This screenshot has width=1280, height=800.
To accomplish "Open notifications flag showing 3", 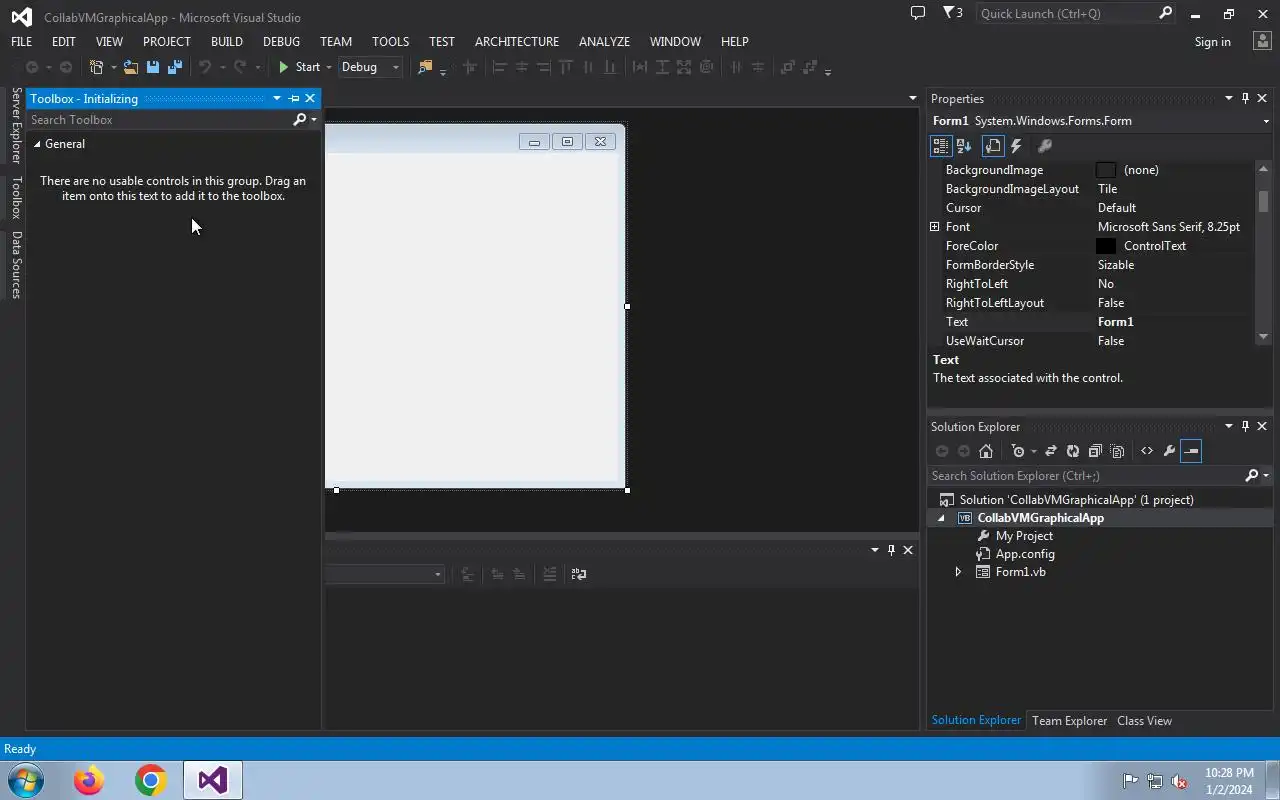I will tap(953, 13).
